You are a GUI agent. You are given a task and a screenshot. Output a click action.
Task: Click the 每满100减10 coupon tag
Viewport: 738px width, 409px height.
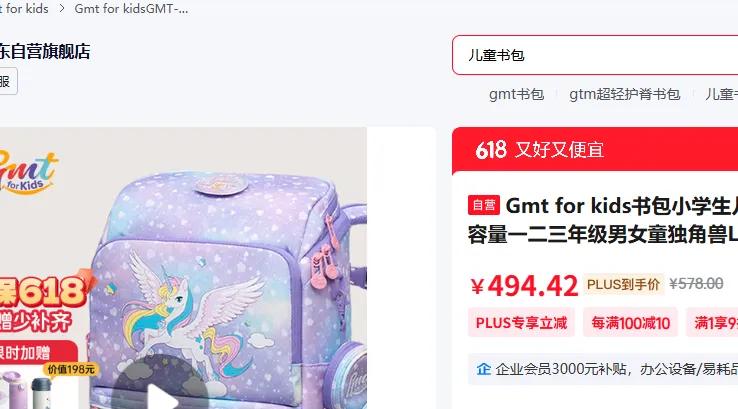click(x=630, y=323)
